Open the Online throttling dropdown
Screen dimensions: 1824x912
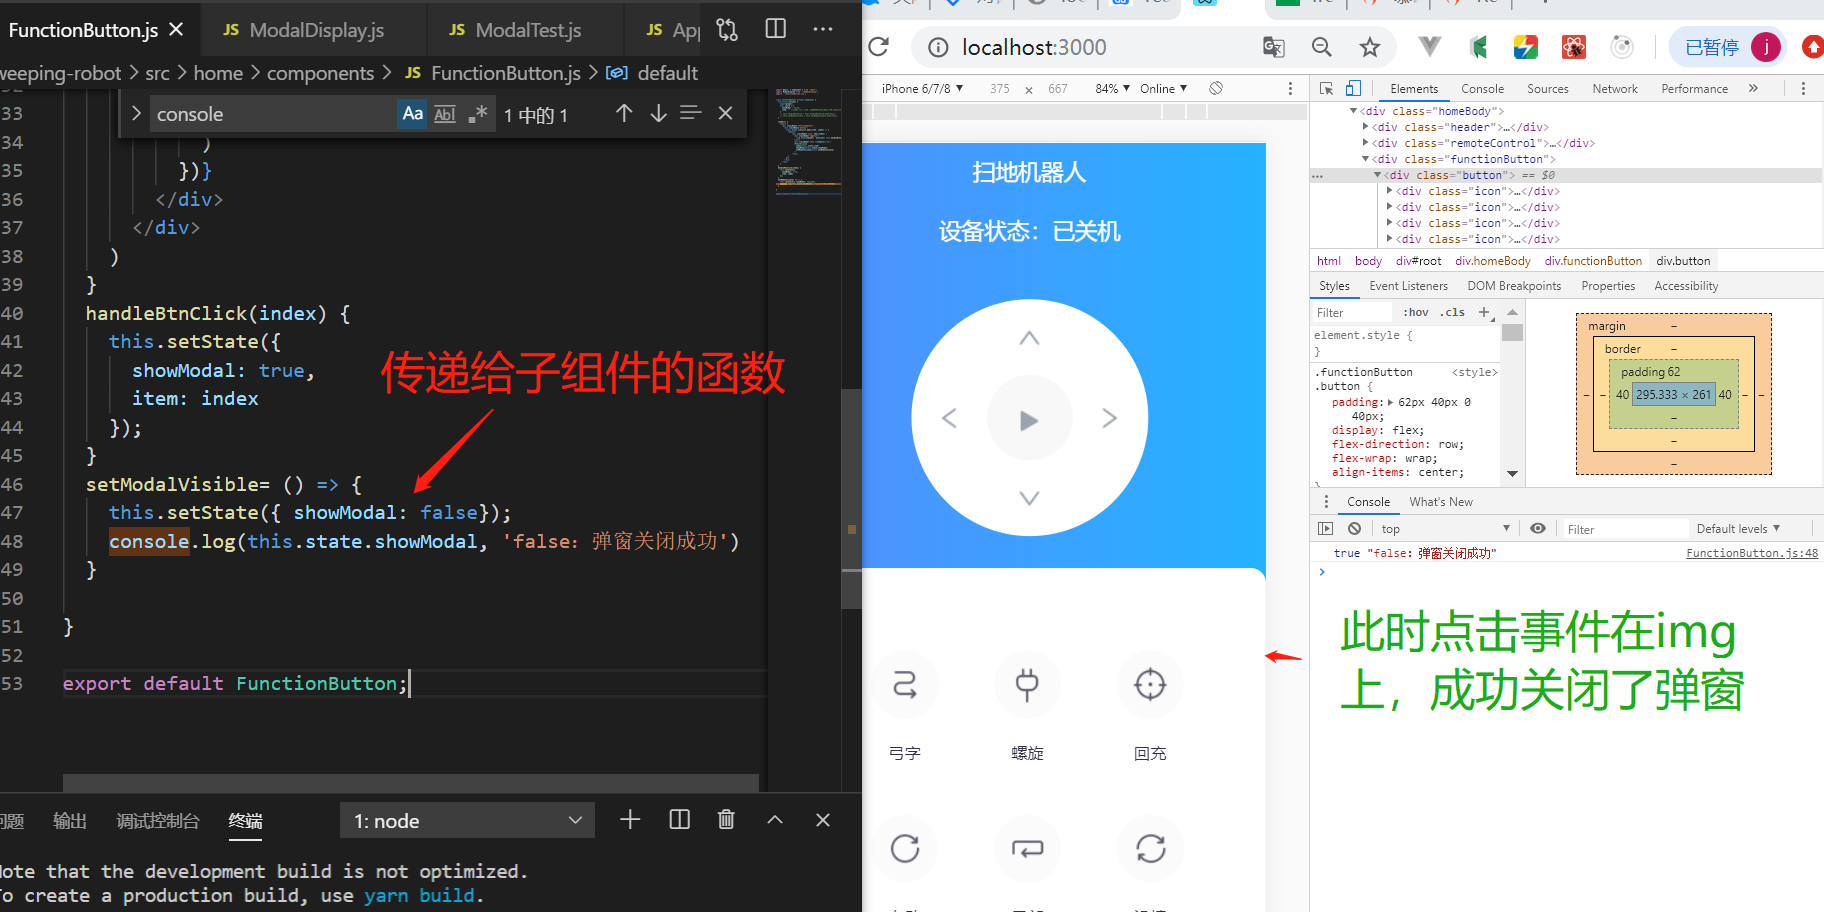point(1163,89)
